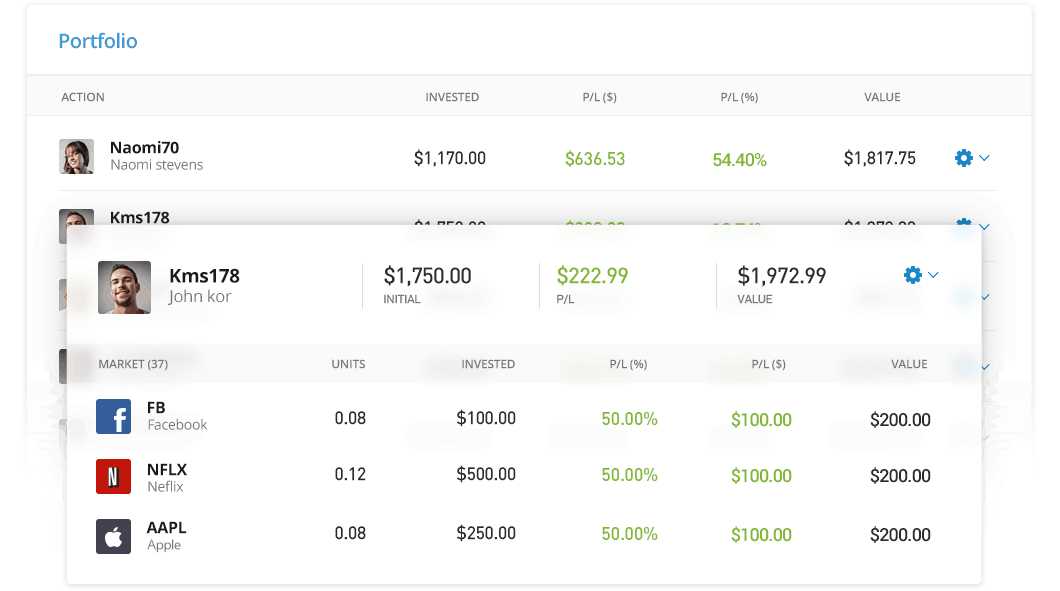Expand the chevron next to Naomi70's gear
Viewport: 1060px width, 591px height.
pyautogui.click(x=985, y=158)
